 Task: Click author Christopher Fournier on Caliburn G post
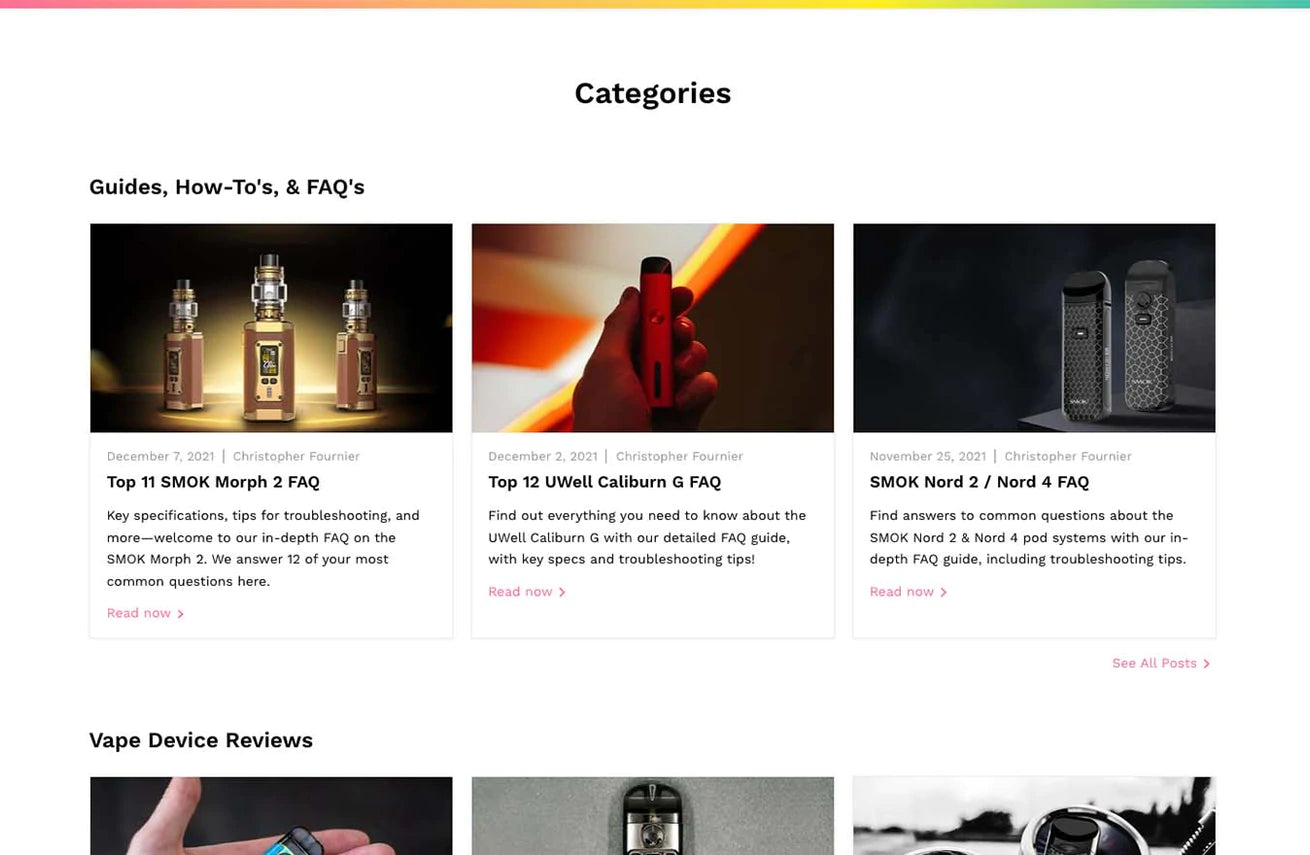pos(679,456)
